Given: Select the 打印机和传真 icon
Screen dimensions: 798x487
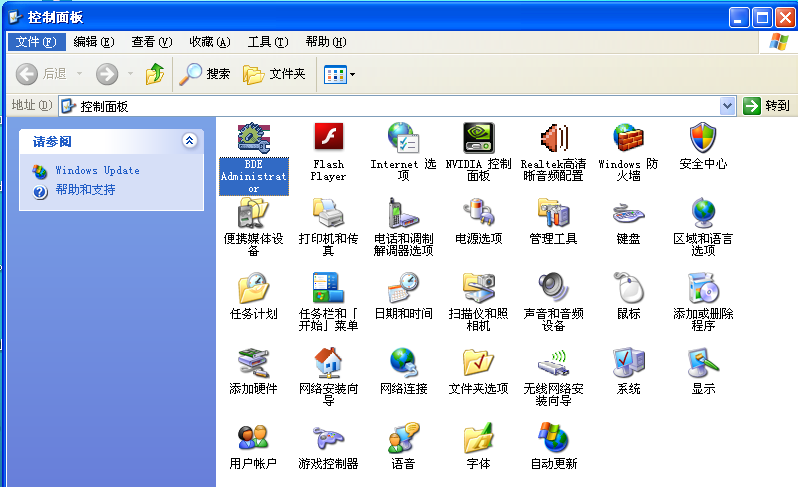Looking at the screenshot, I should pos(328,213).
